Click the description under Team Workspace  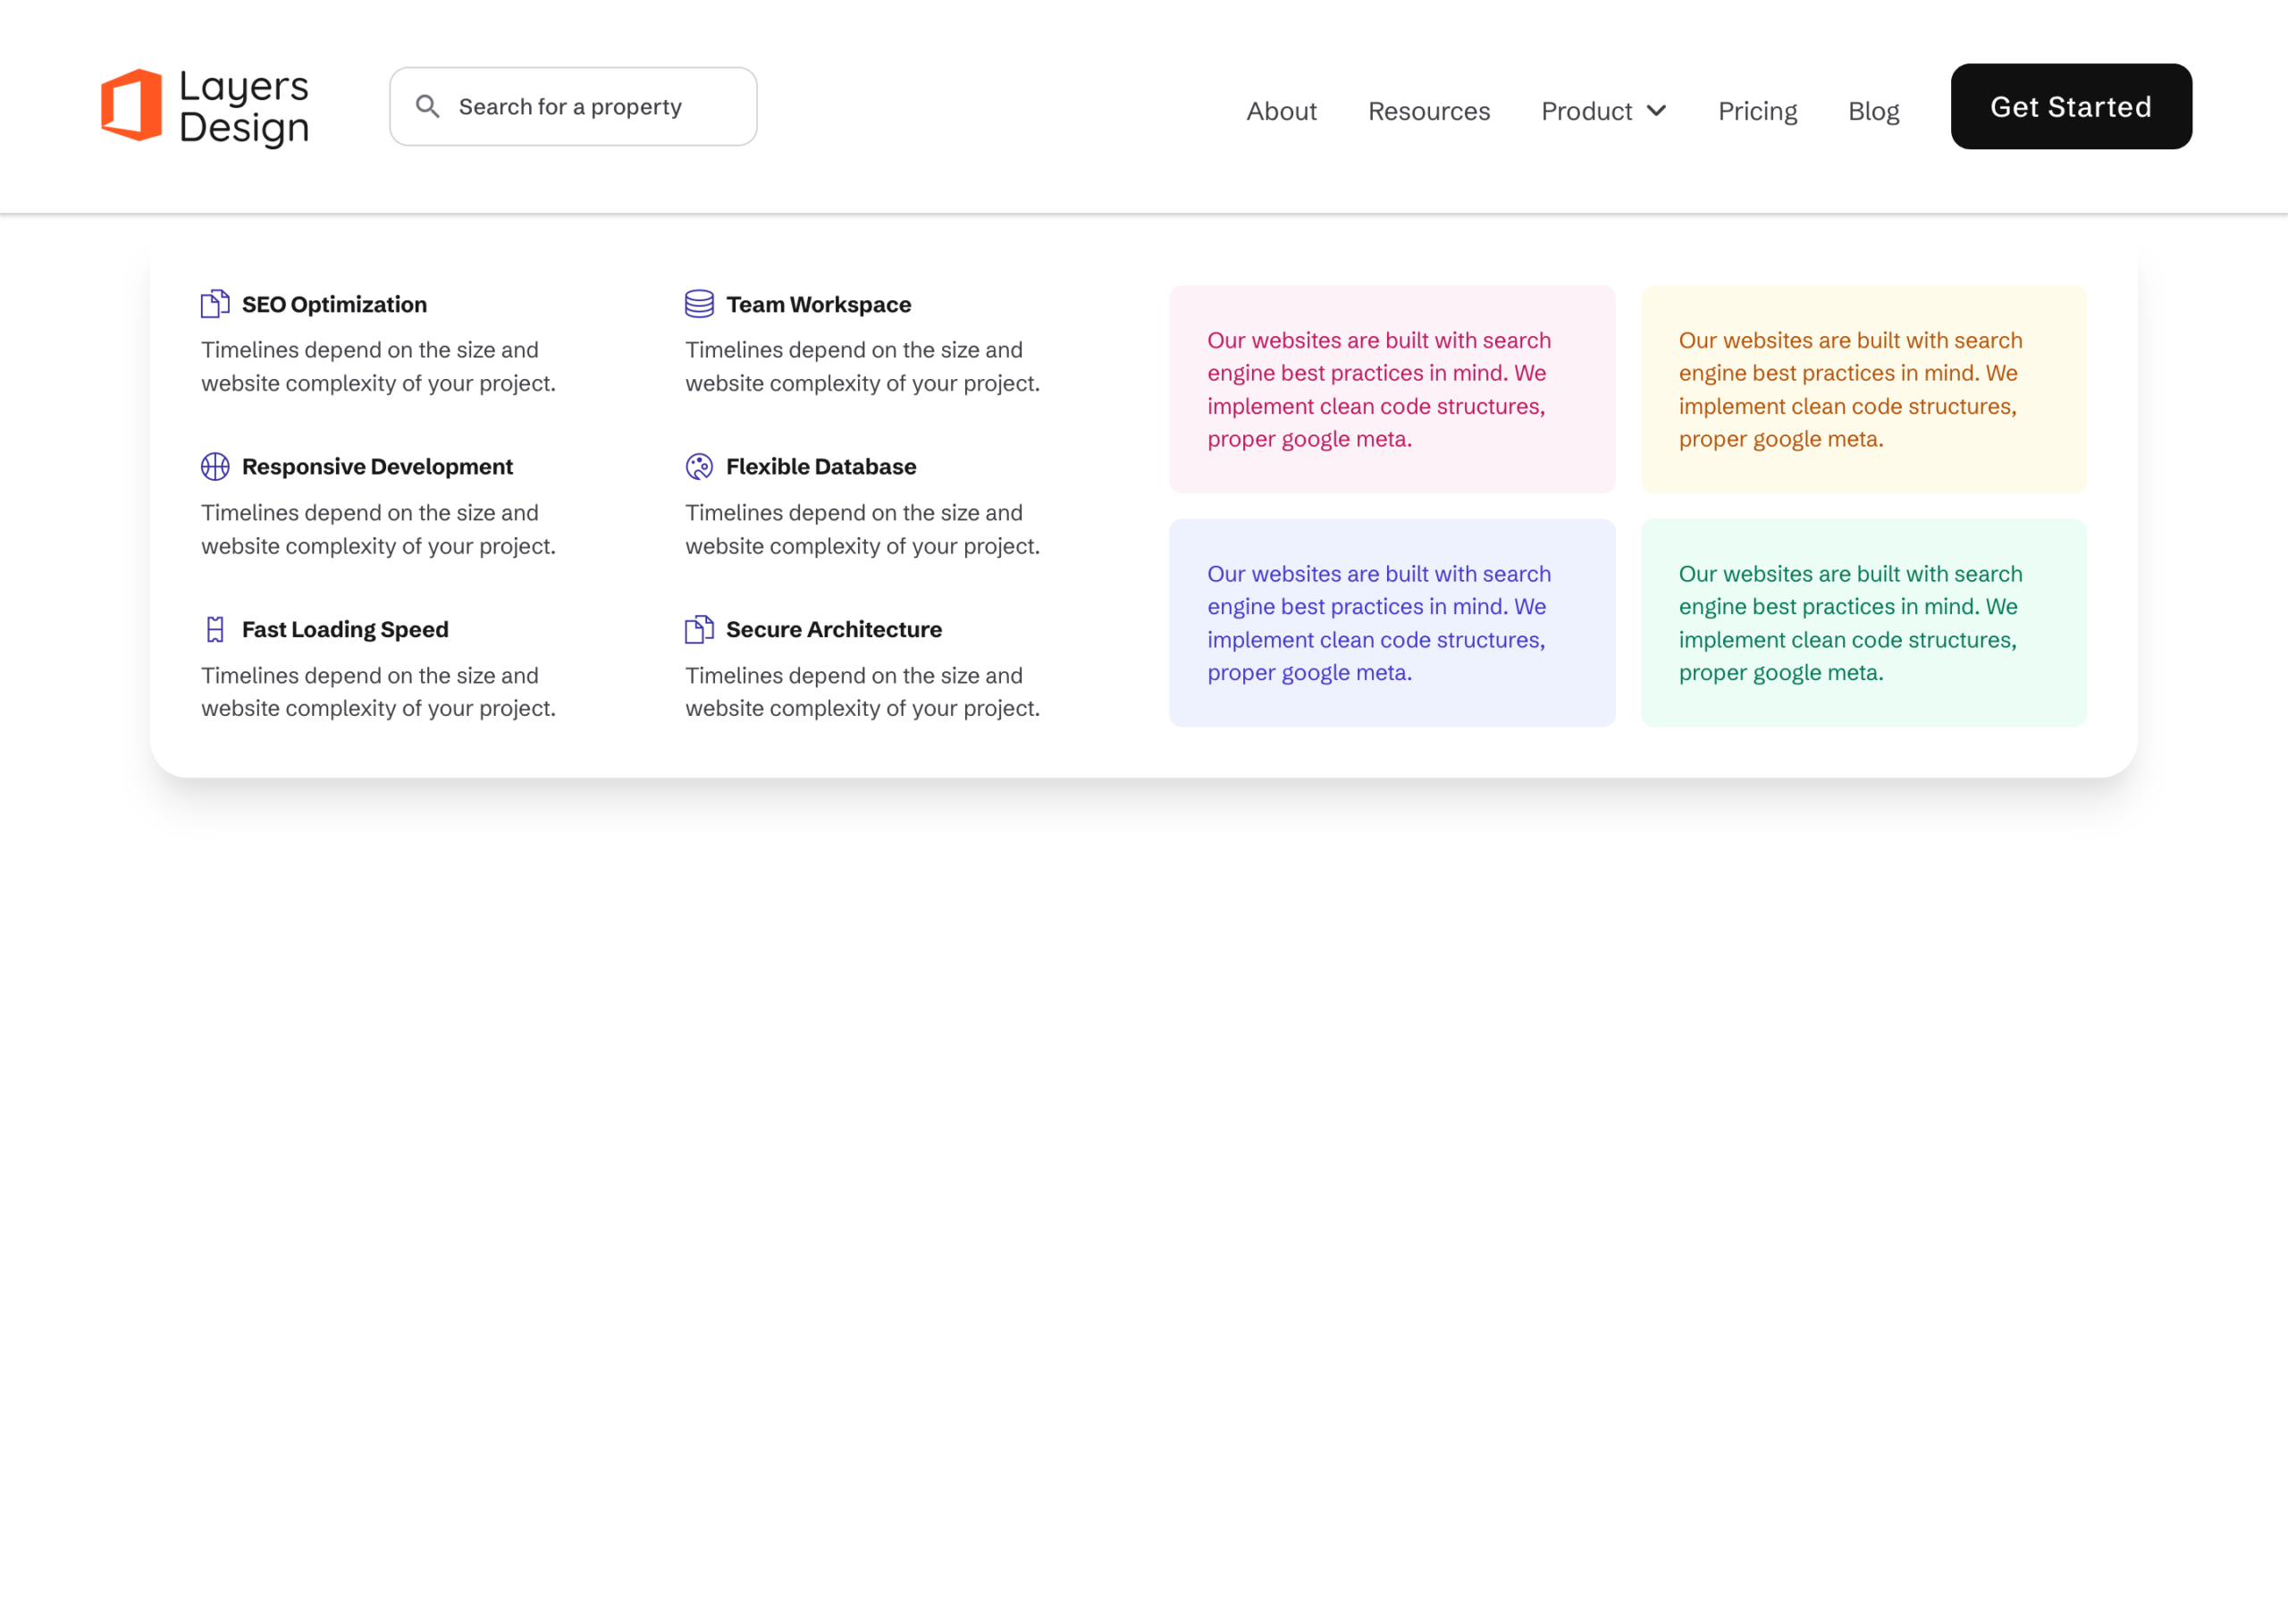click(862, 366)
